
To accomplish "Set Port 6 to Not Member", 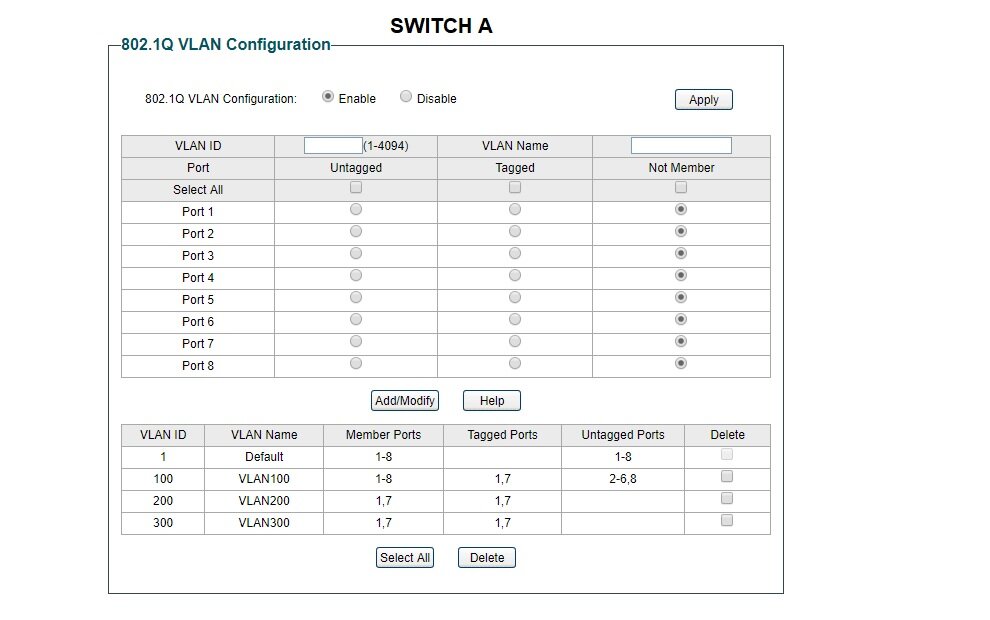I will pyautogui.click(x=681, y=319).
